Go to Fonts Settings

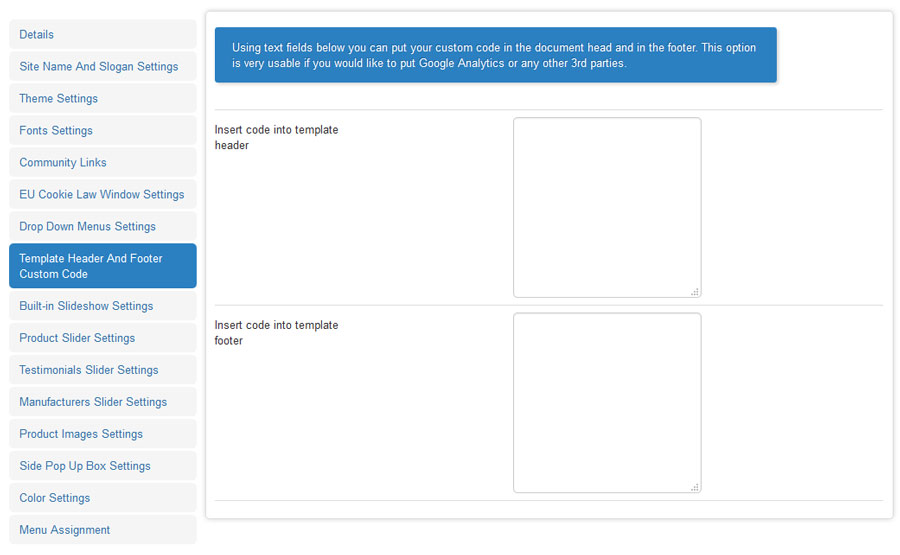(x=103, y=130)
